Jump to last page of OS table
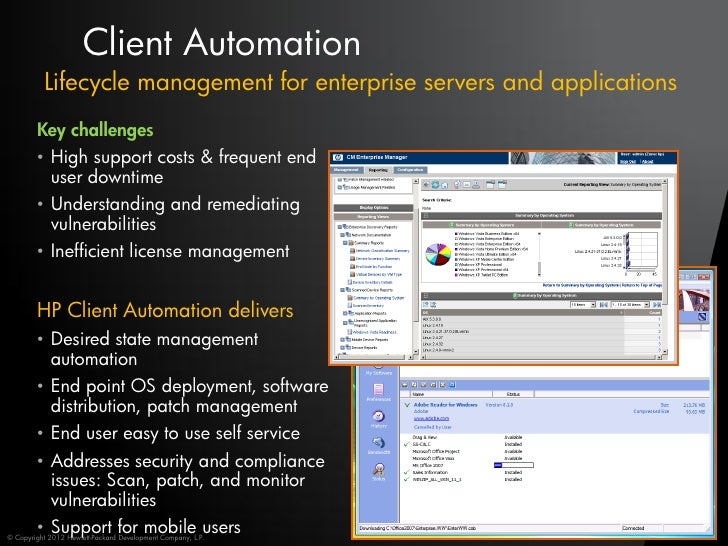Viewport: 728px width, 546px height. [x=657, y=305]
